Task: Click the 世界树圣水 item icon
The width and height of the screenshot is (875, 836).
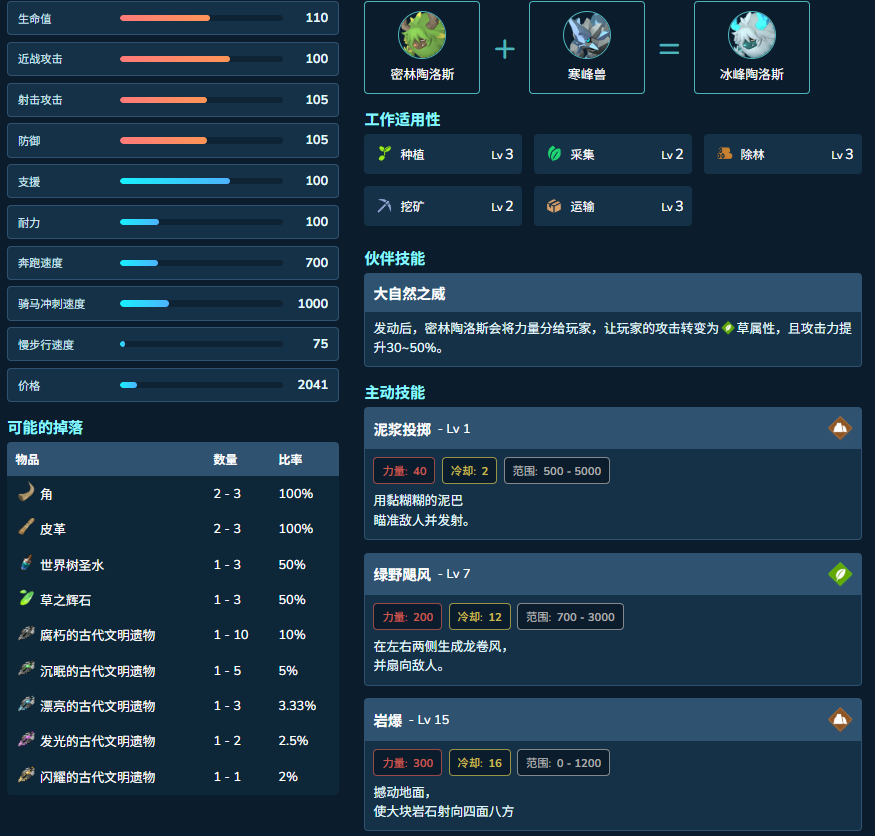Action: (x=26, y=563)
